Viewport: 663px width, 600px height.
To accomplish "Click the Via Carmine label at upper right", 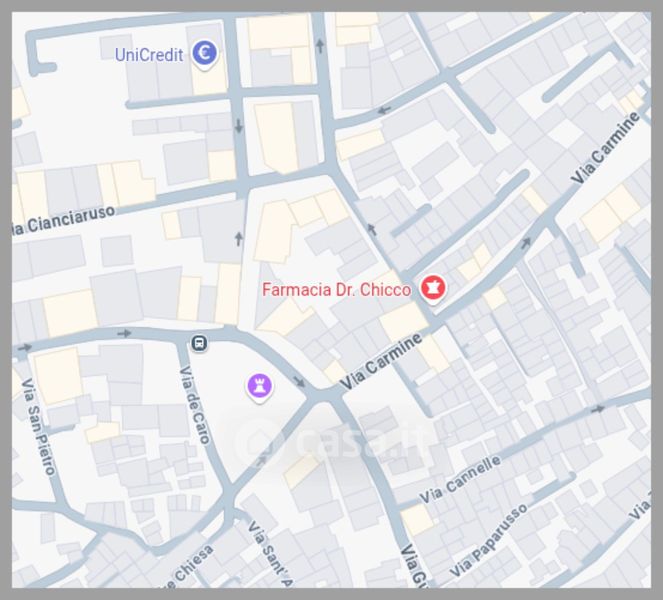I will pos(605,148).
